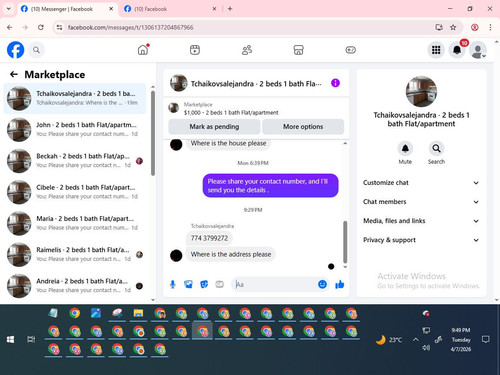Image resolution: width=500 pixels, height=375 pixels.
Task: Click the 774 3799272 message bubble
Action: (209, 238)
